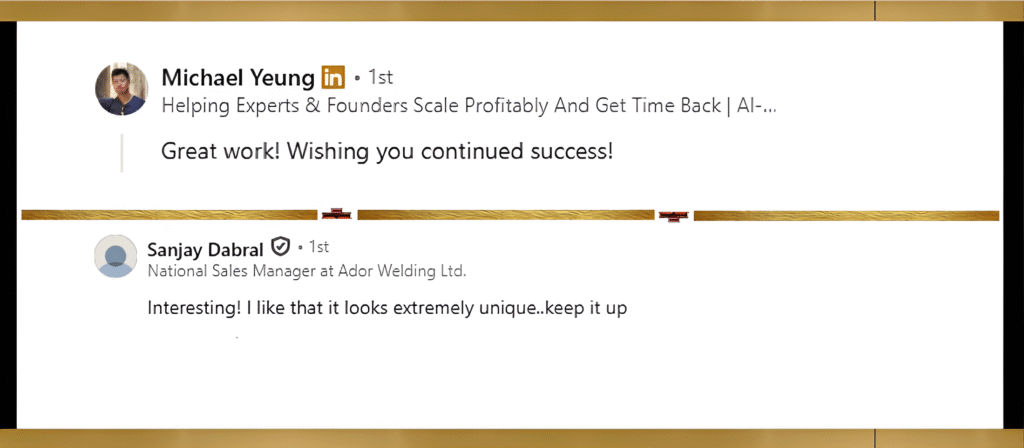Screen dimensions: 1024x448
Task: Click the gold border bar along the bottom
Action: click(512, 438)
